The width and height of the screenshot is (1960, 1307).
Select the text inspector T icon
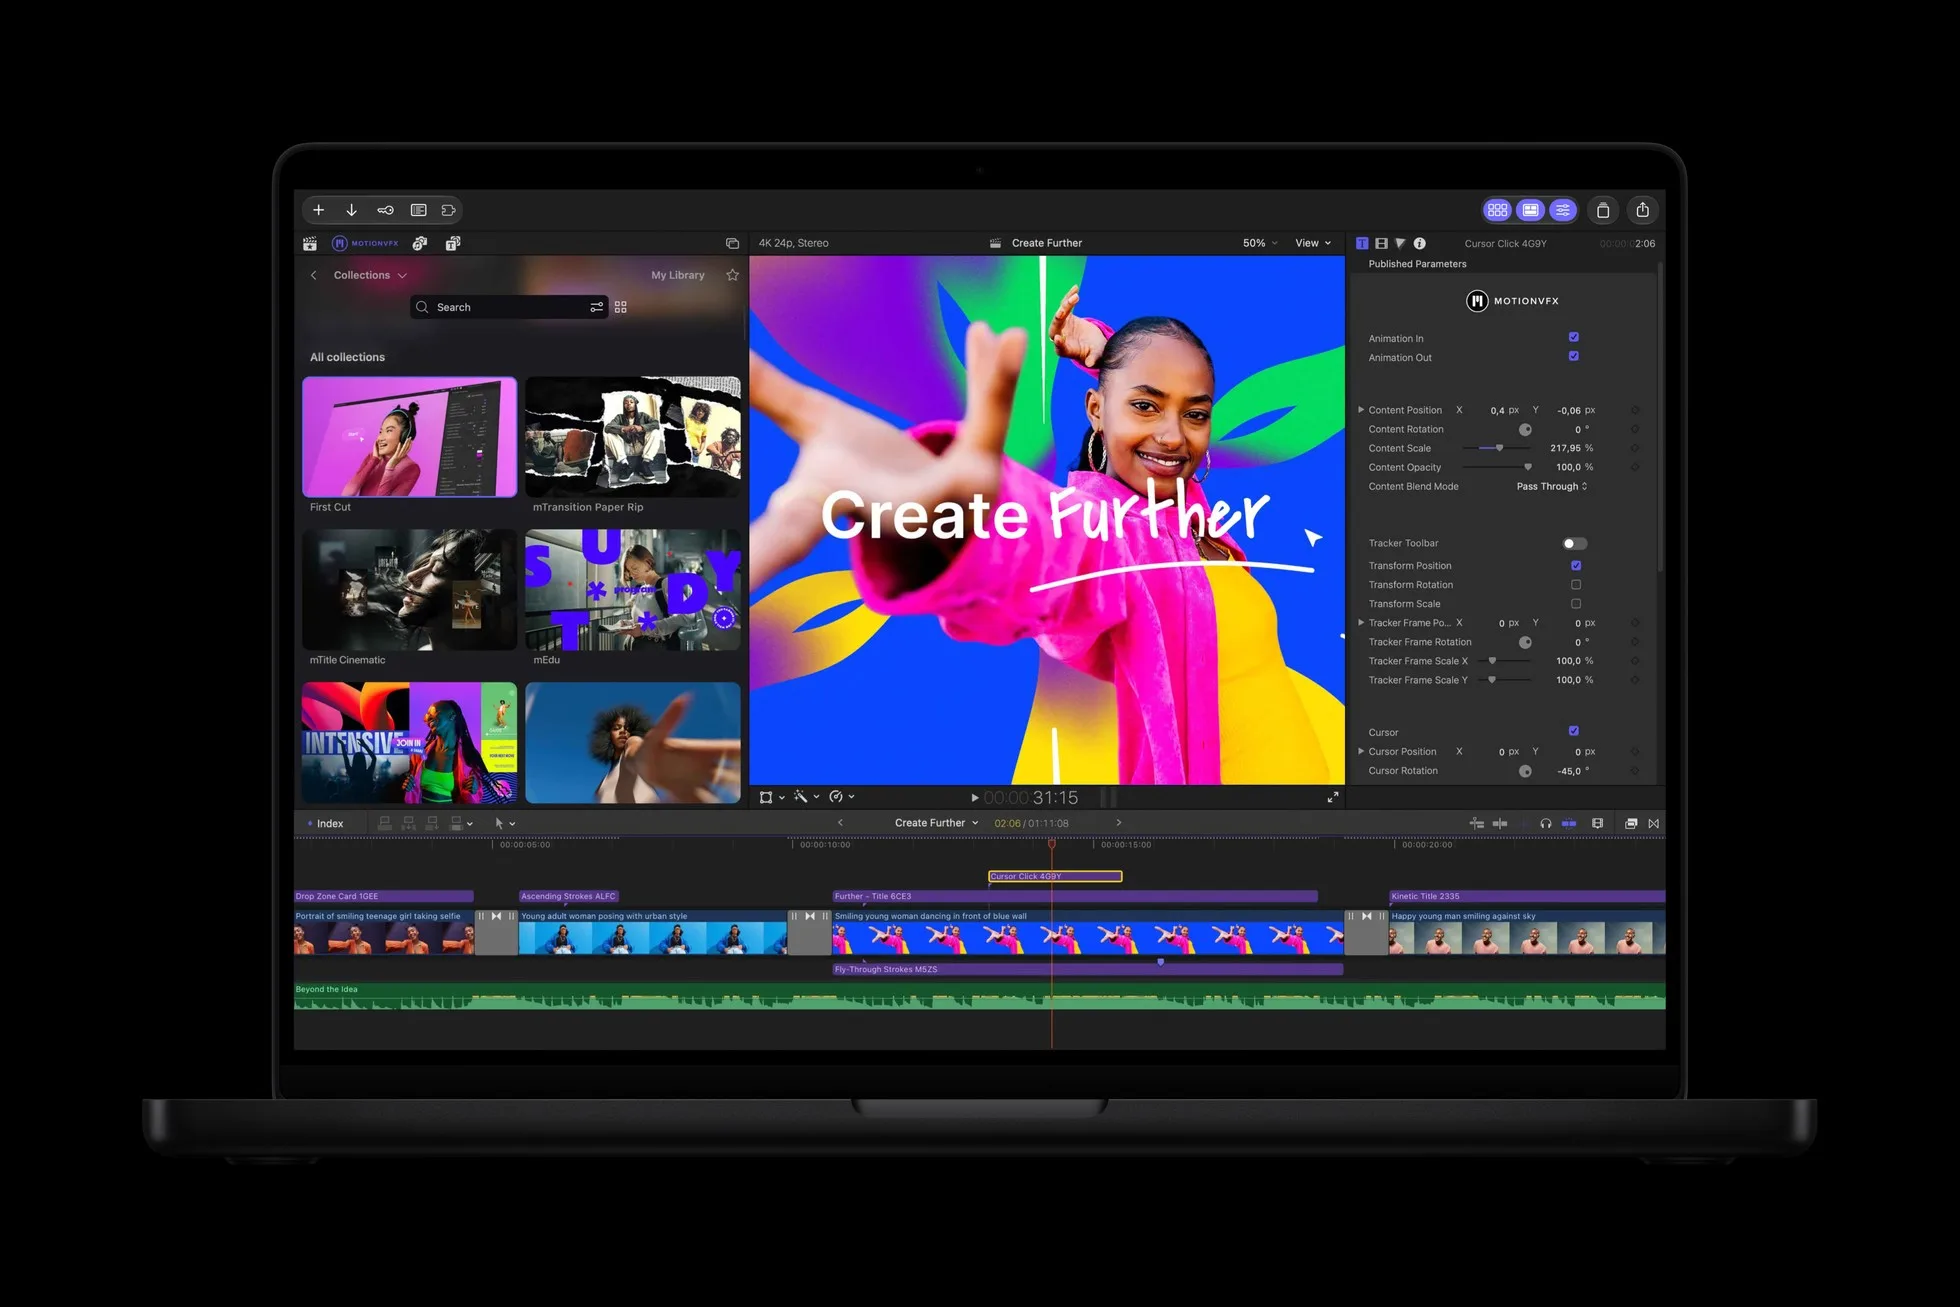(x=1362, y=243)
